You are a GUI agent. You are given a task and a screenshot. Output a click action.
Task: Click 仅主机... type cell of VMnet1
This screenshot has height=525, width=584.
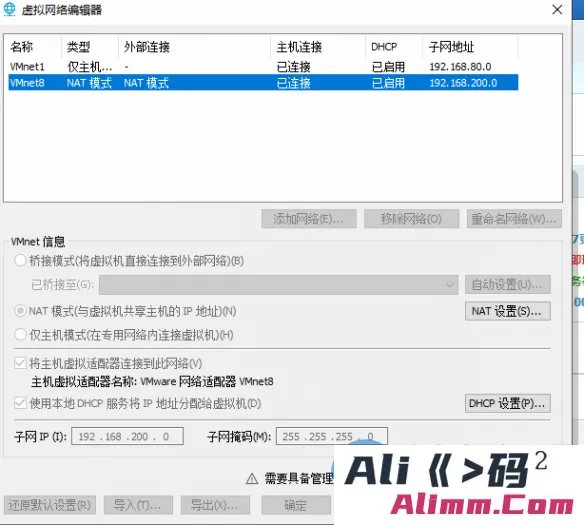89,67
